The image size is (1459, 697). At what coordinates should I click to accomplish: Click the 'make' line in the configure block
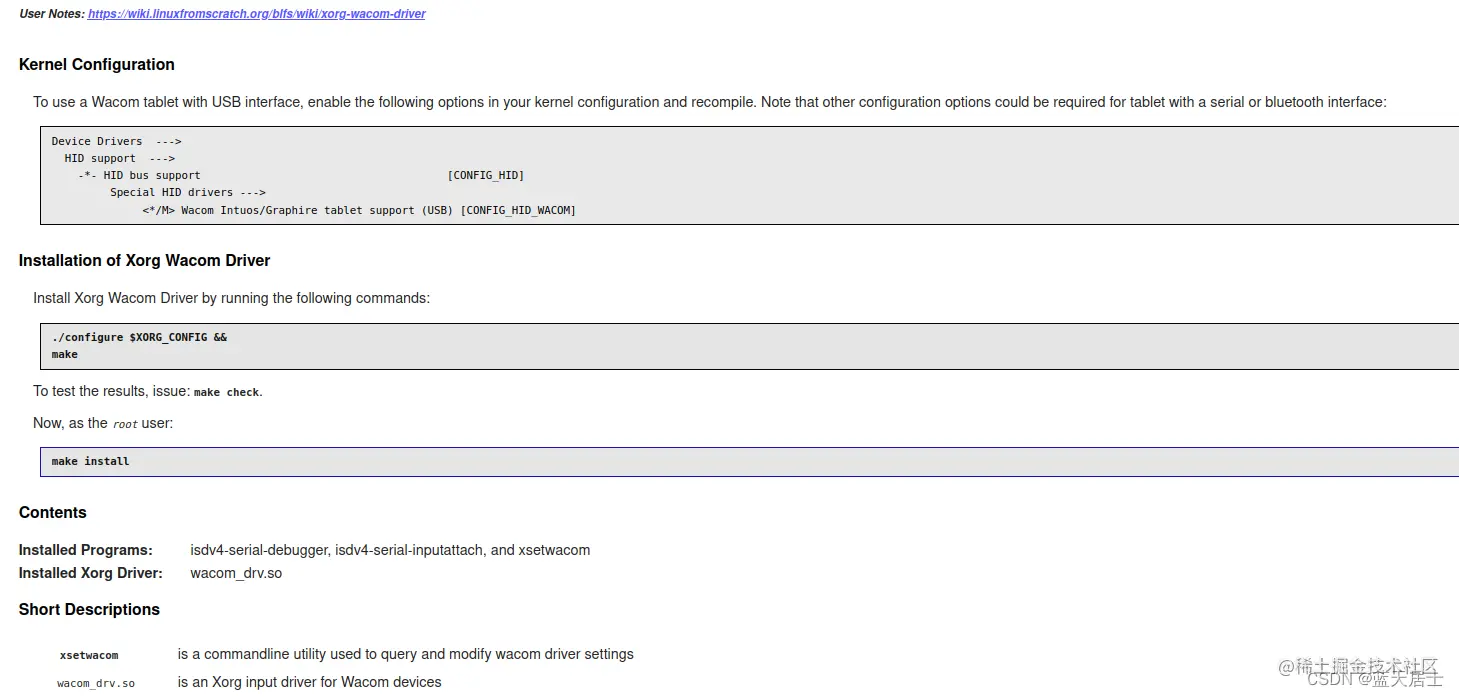point(65,354)
